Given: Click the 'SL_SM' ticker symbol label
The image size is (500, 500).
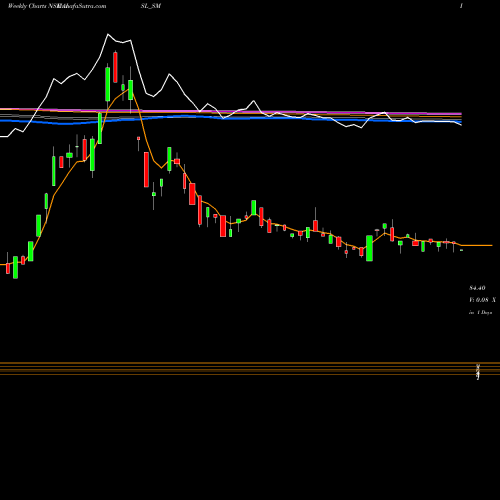Looking at the screenshot, I should 151,6.
